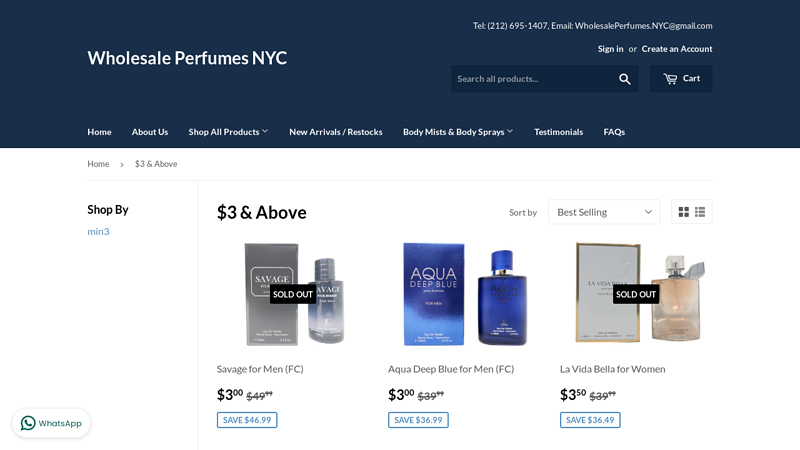
Task: Filter by min3 tag
Action: click(x=98, y=231)
